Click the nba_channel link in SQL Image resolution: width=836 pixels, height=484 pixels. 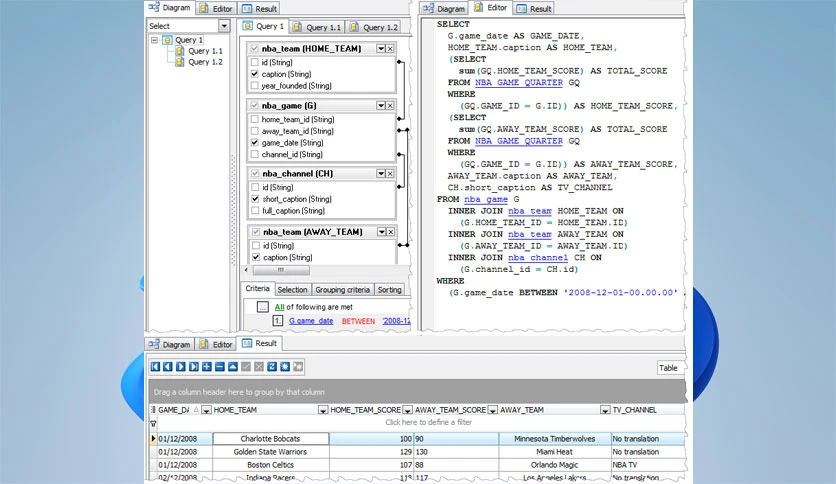coord(538,257)
